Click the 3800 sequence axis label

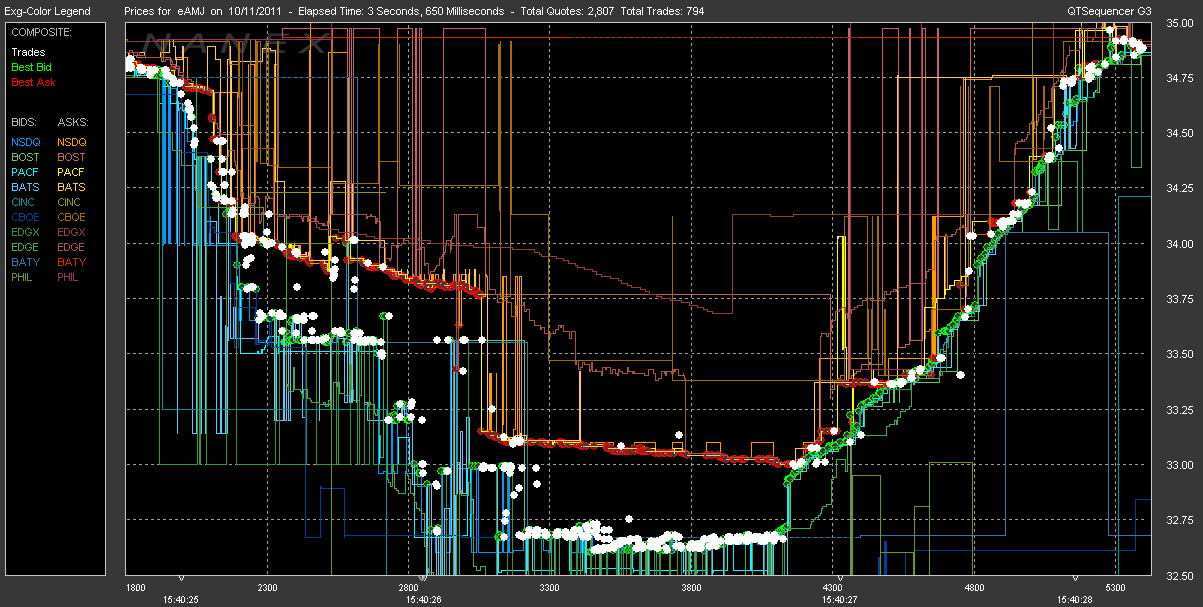(692, 588)
